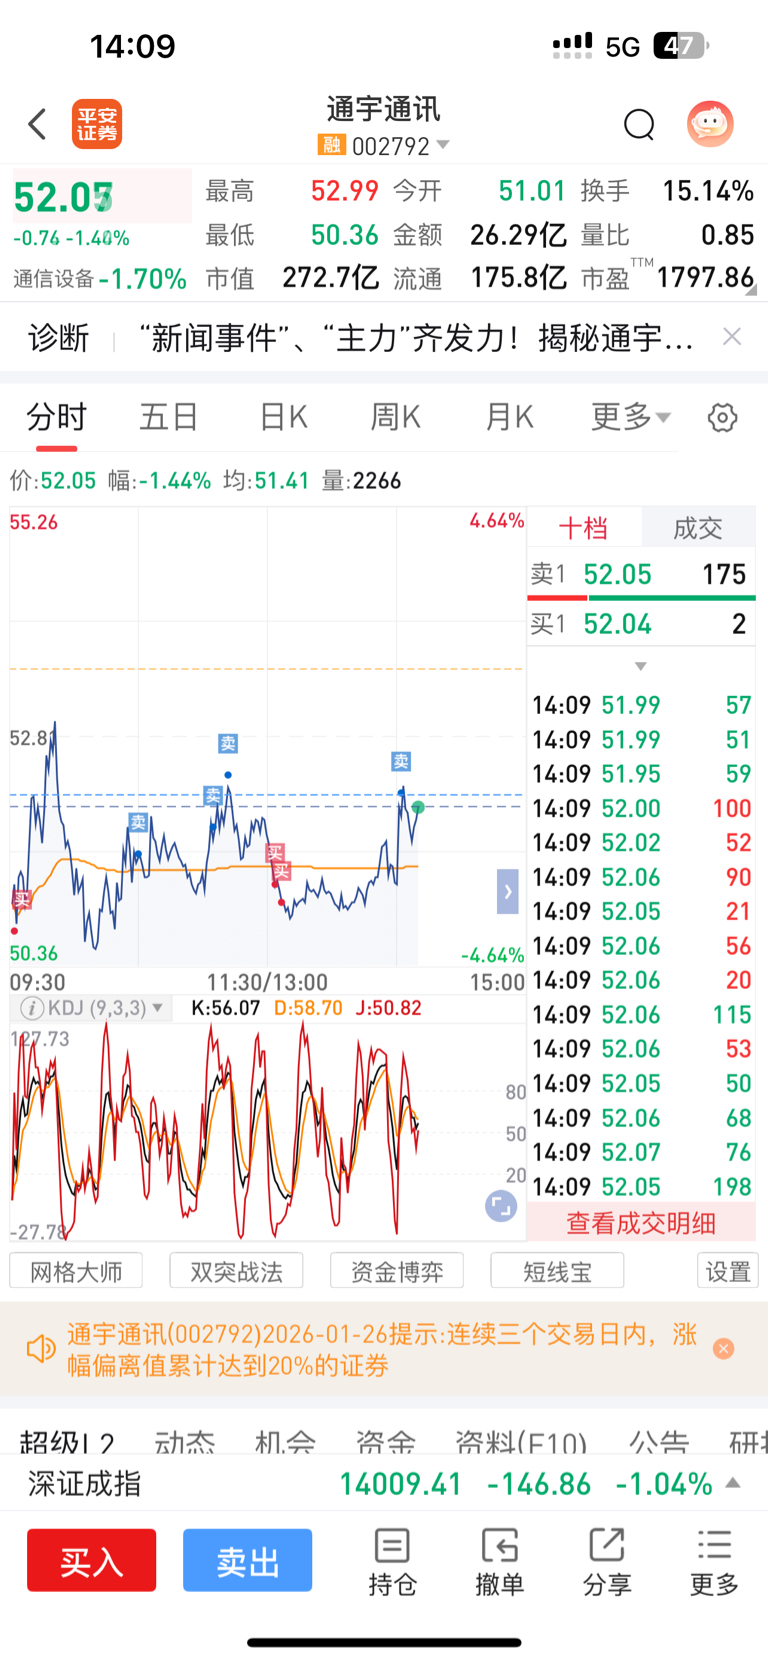Expand order book with the down triangle
The width and height of the screenshot is (768, 1662).
641,666
